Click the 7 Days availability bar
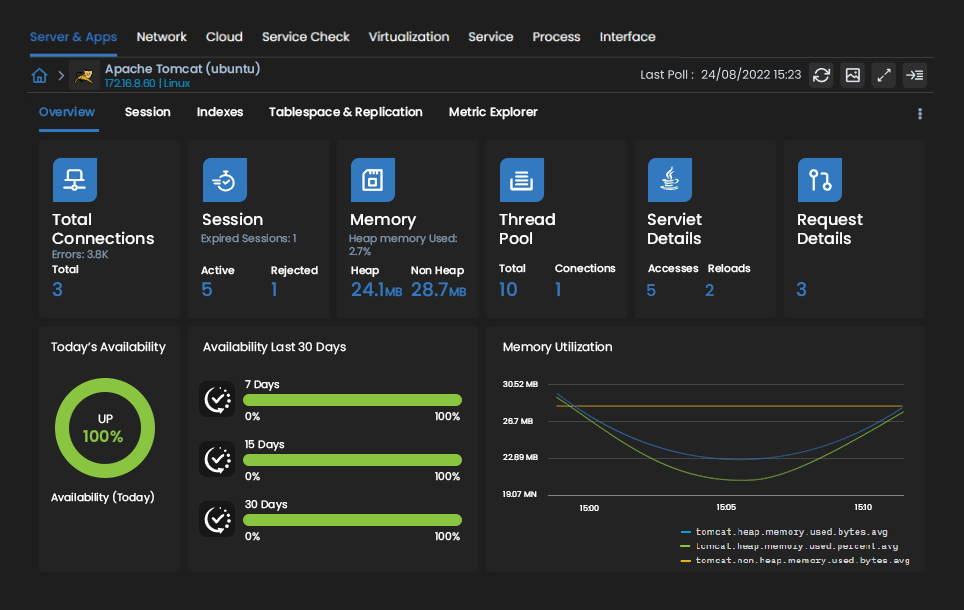This screenshot has height=610, width=964. [352, 400]
